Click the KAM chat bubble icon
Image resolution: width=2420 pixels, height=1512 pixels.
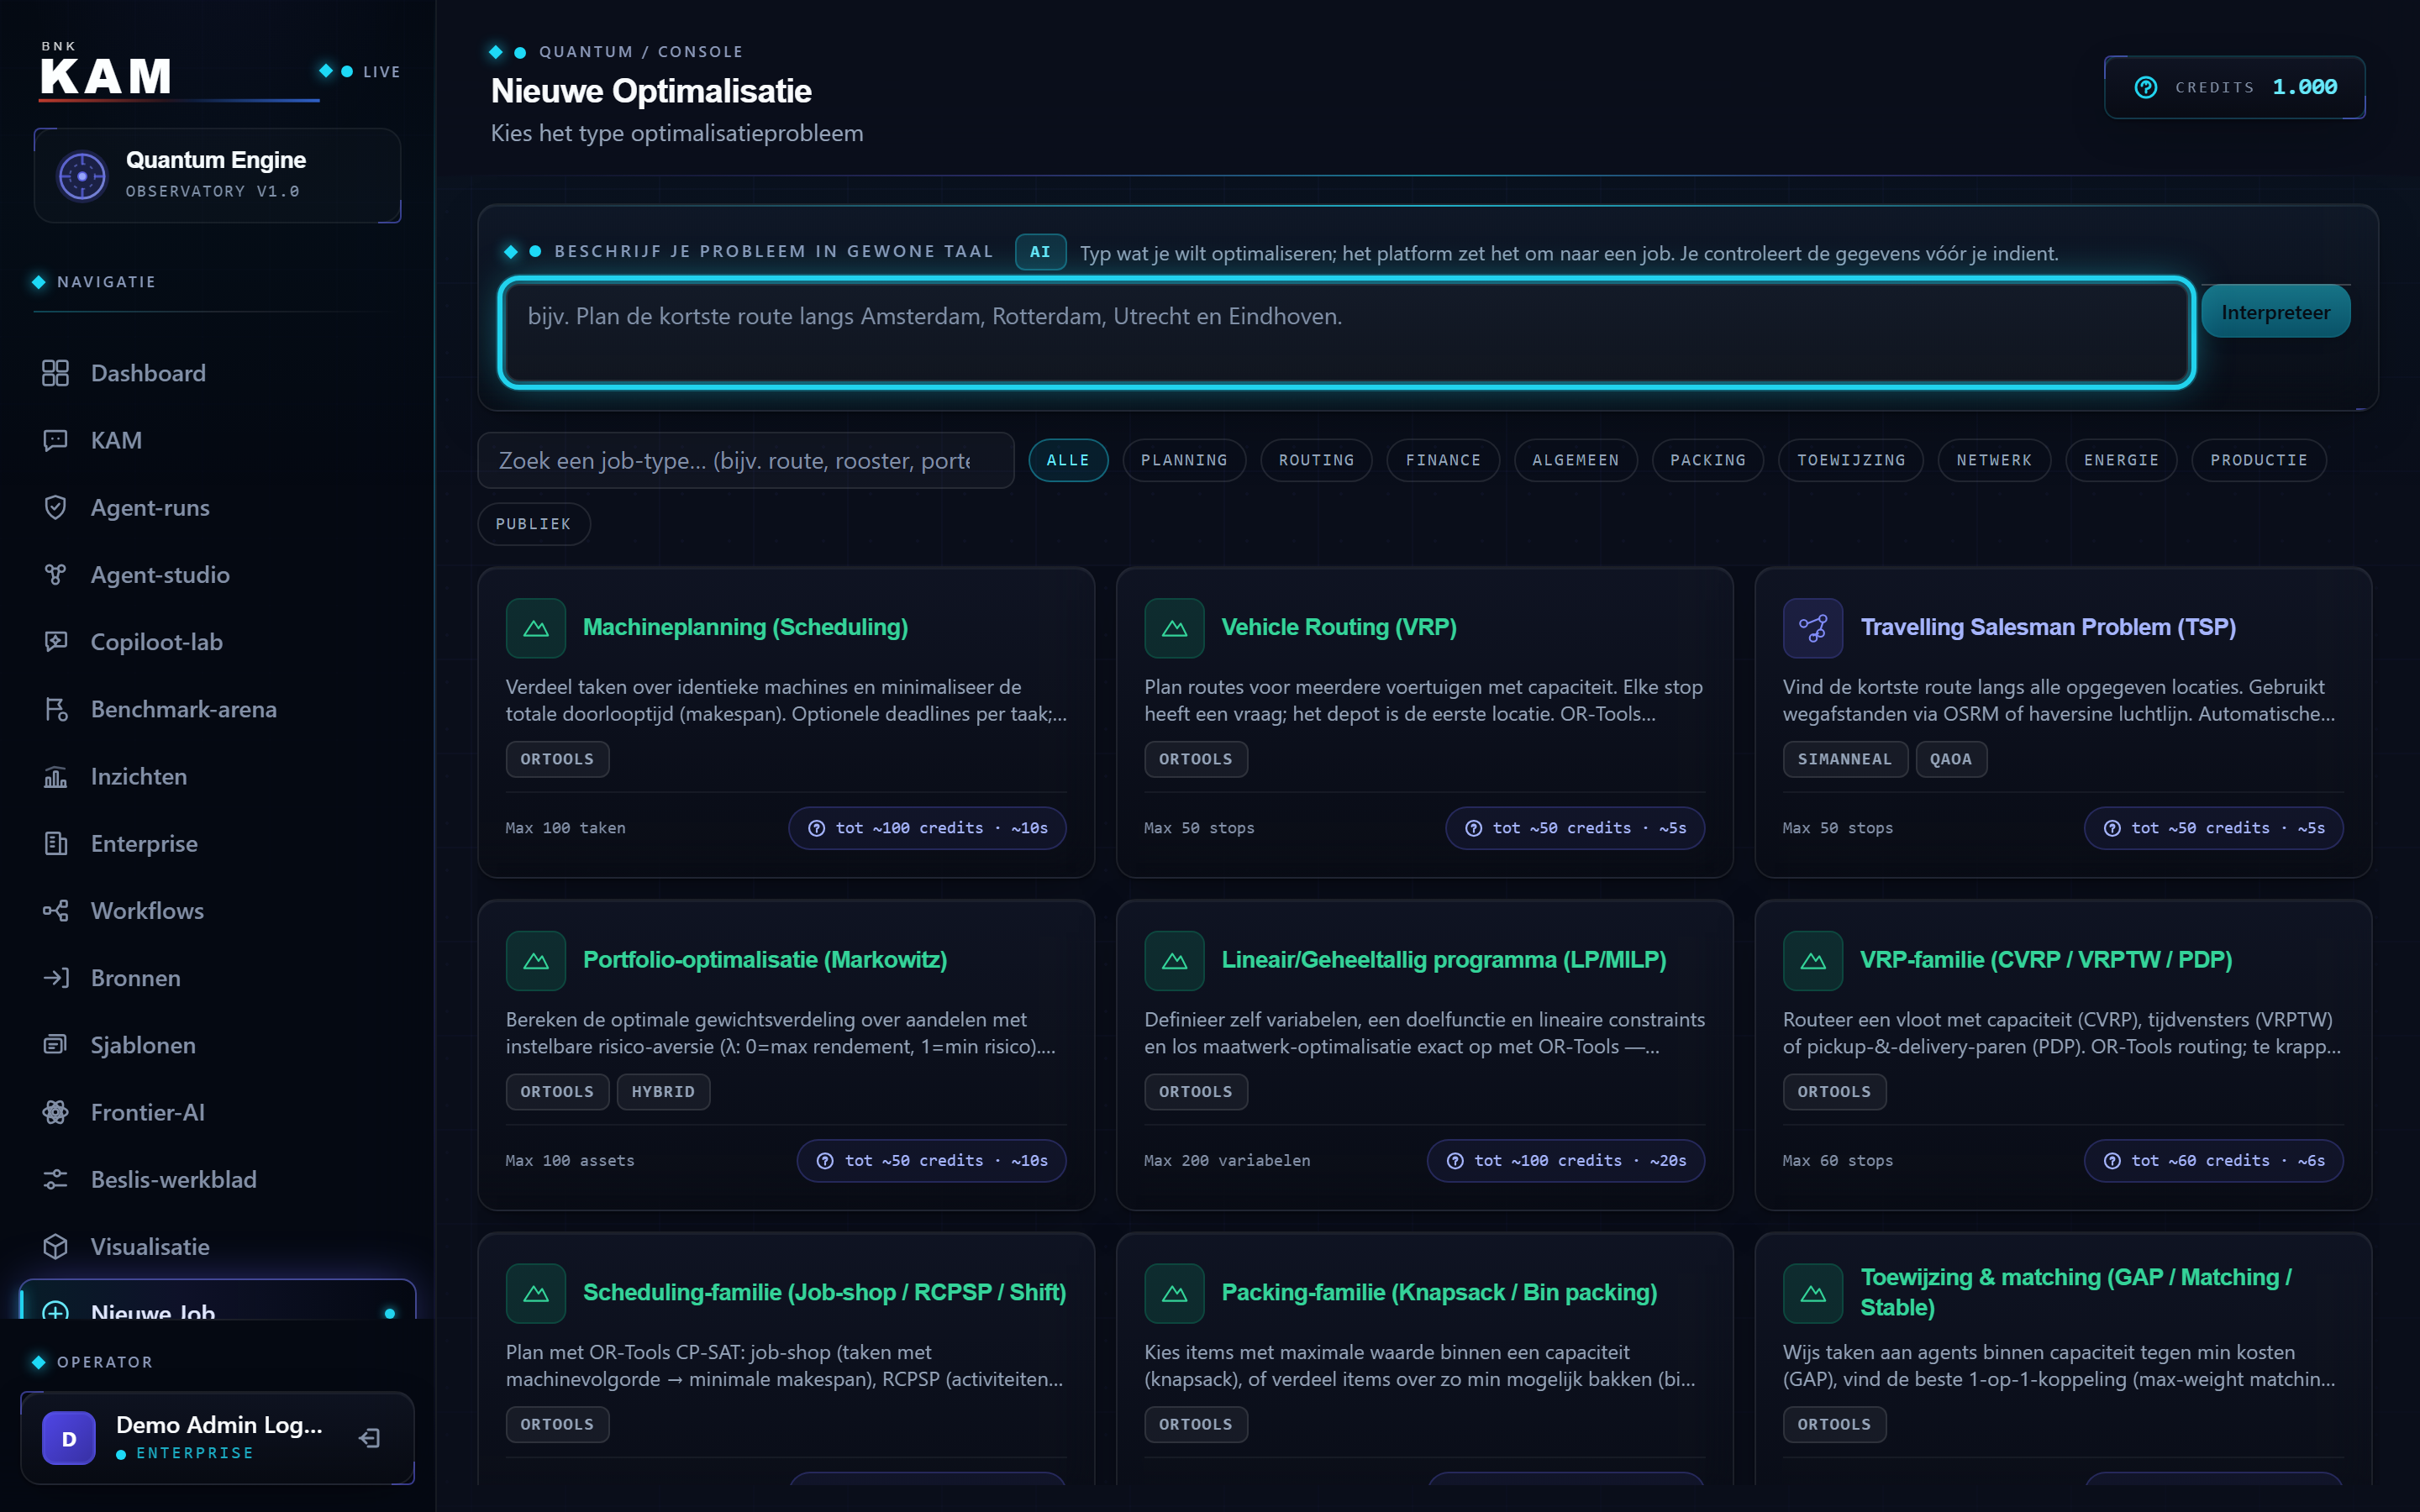pos(55,440)
